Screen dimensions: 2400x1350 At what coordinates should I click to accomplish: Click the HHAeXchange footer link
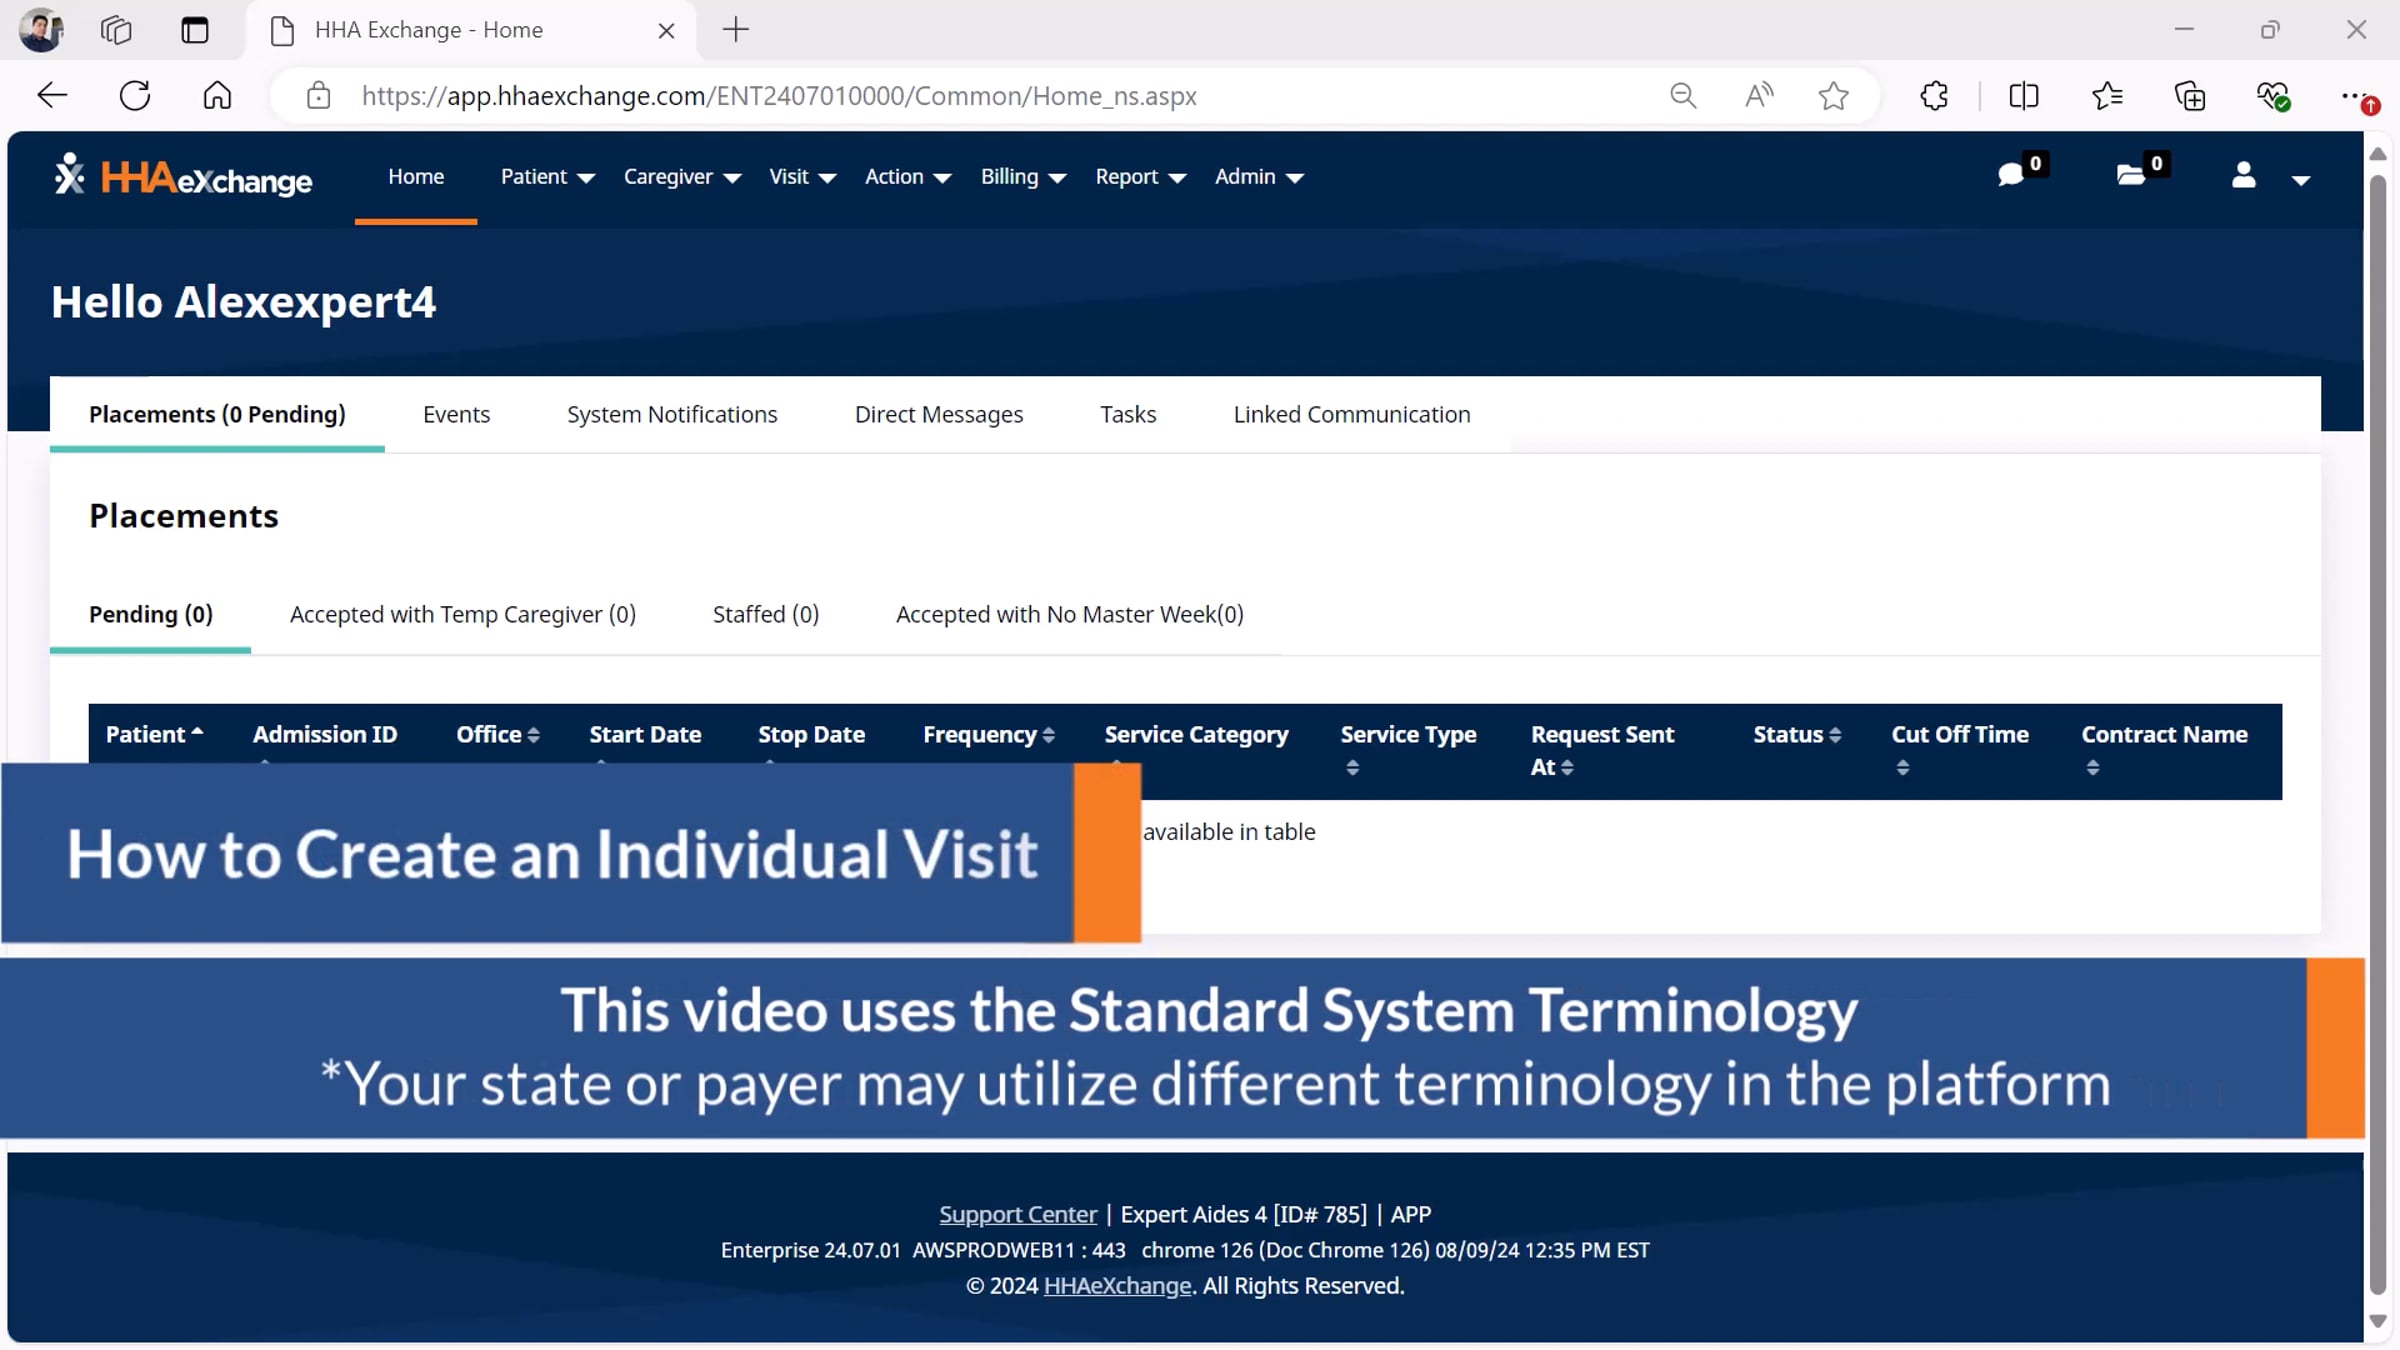[1117, 1286]
